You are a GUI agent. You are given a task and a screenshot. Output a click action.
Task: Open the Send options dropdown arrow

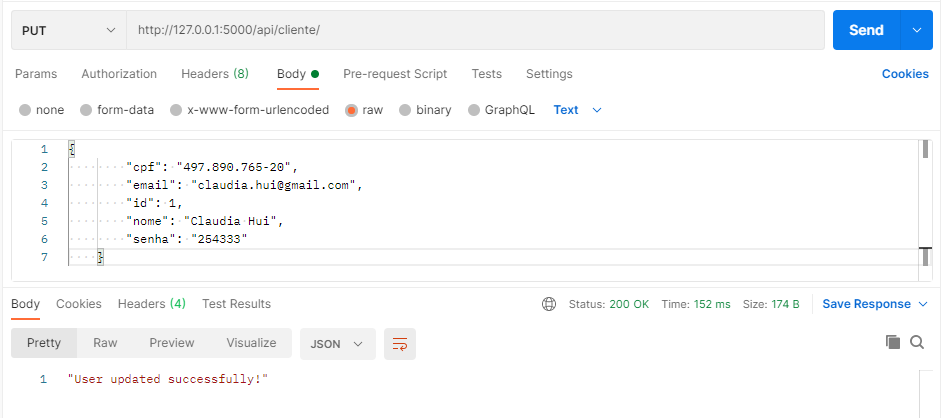917,30
